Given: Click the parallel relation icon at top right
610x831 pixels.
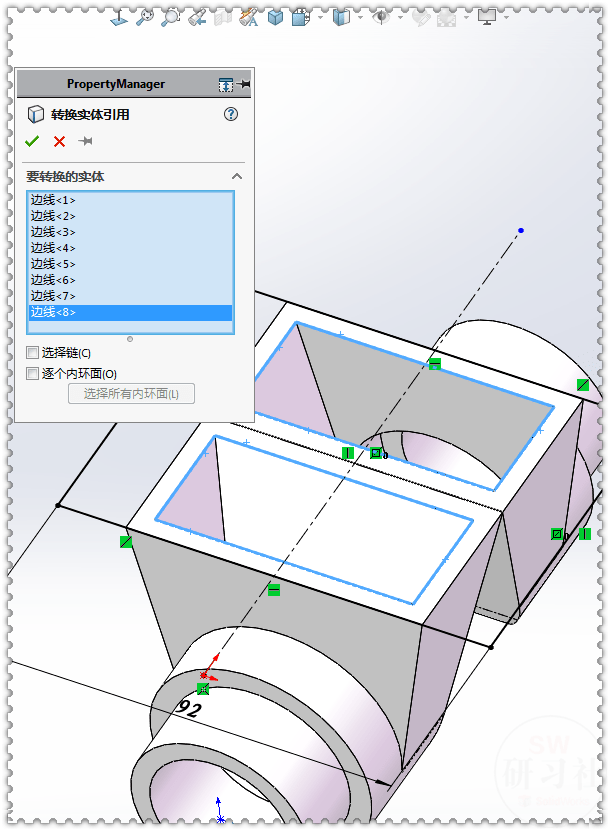Looking at the screenshot, I should pyautogui.click(x=583, y=385).
